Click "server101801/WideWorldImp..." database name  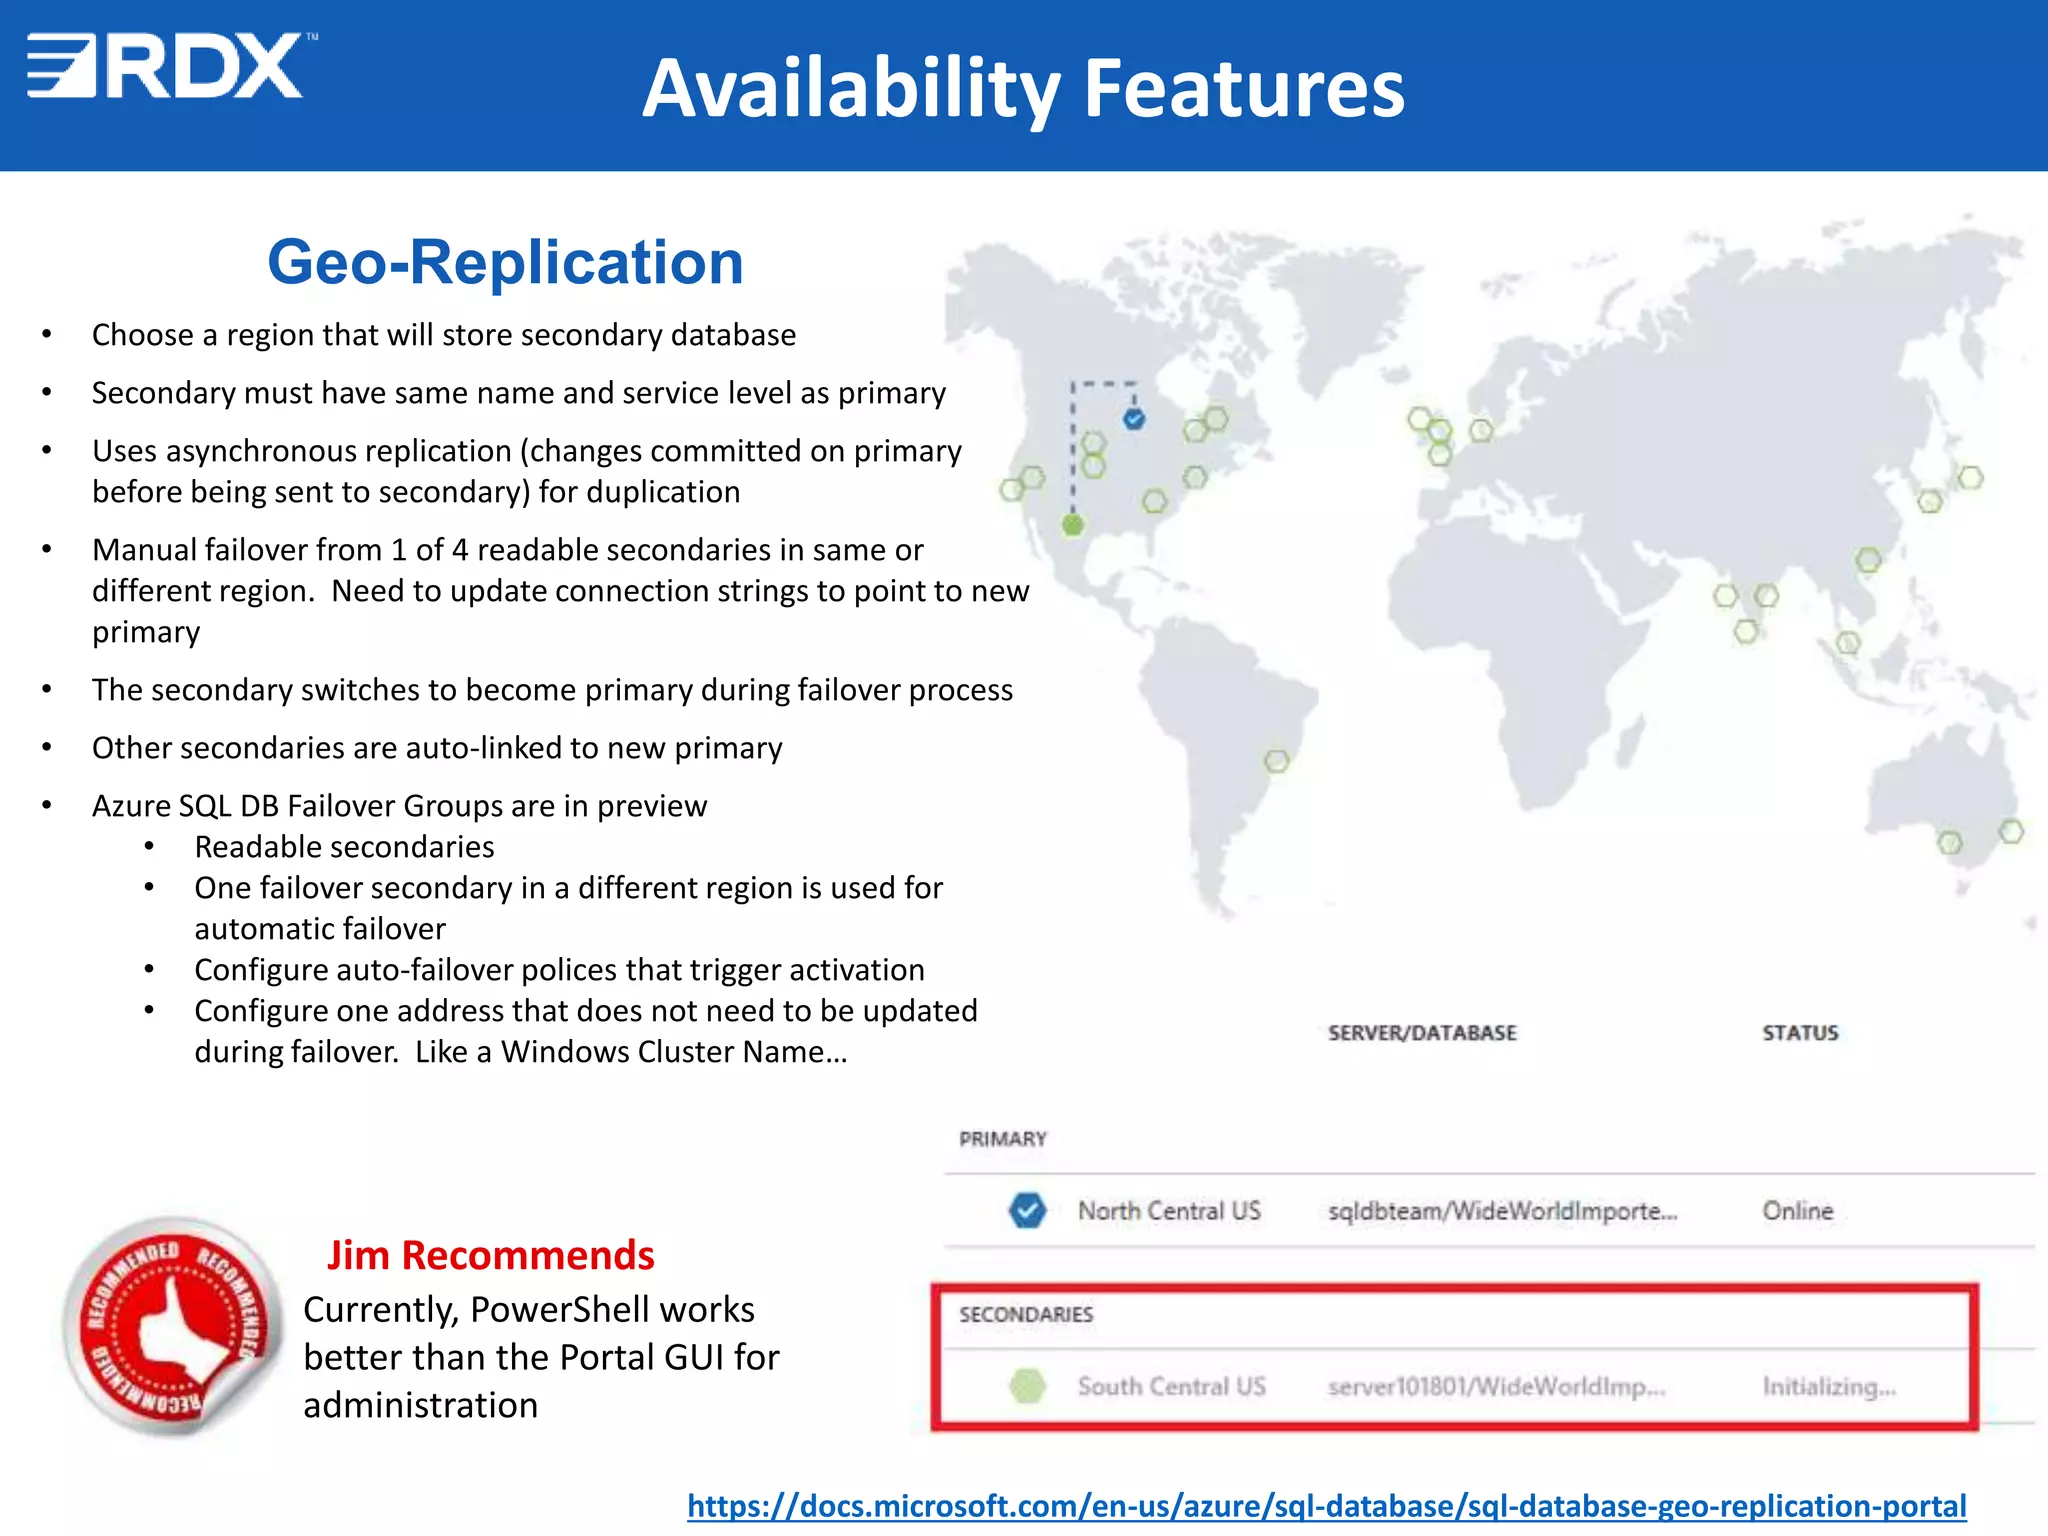[x=1496, y=1387]
